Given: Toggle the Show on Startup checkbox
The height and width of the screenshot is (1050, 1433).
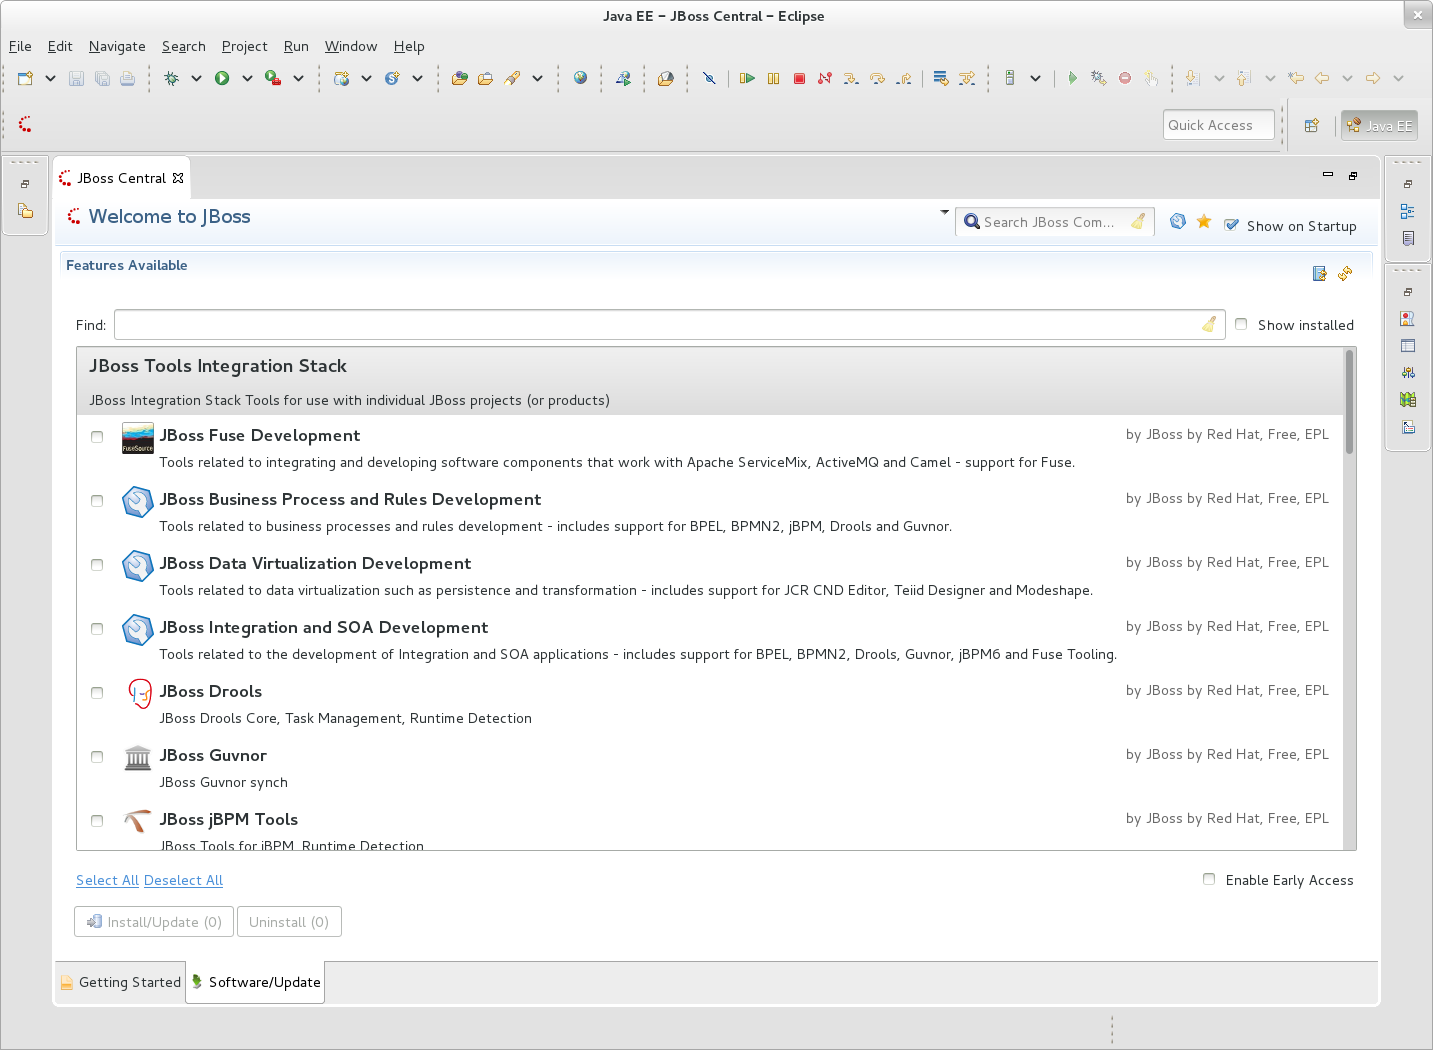Looking at the screenshot, I should (1232, 225).
